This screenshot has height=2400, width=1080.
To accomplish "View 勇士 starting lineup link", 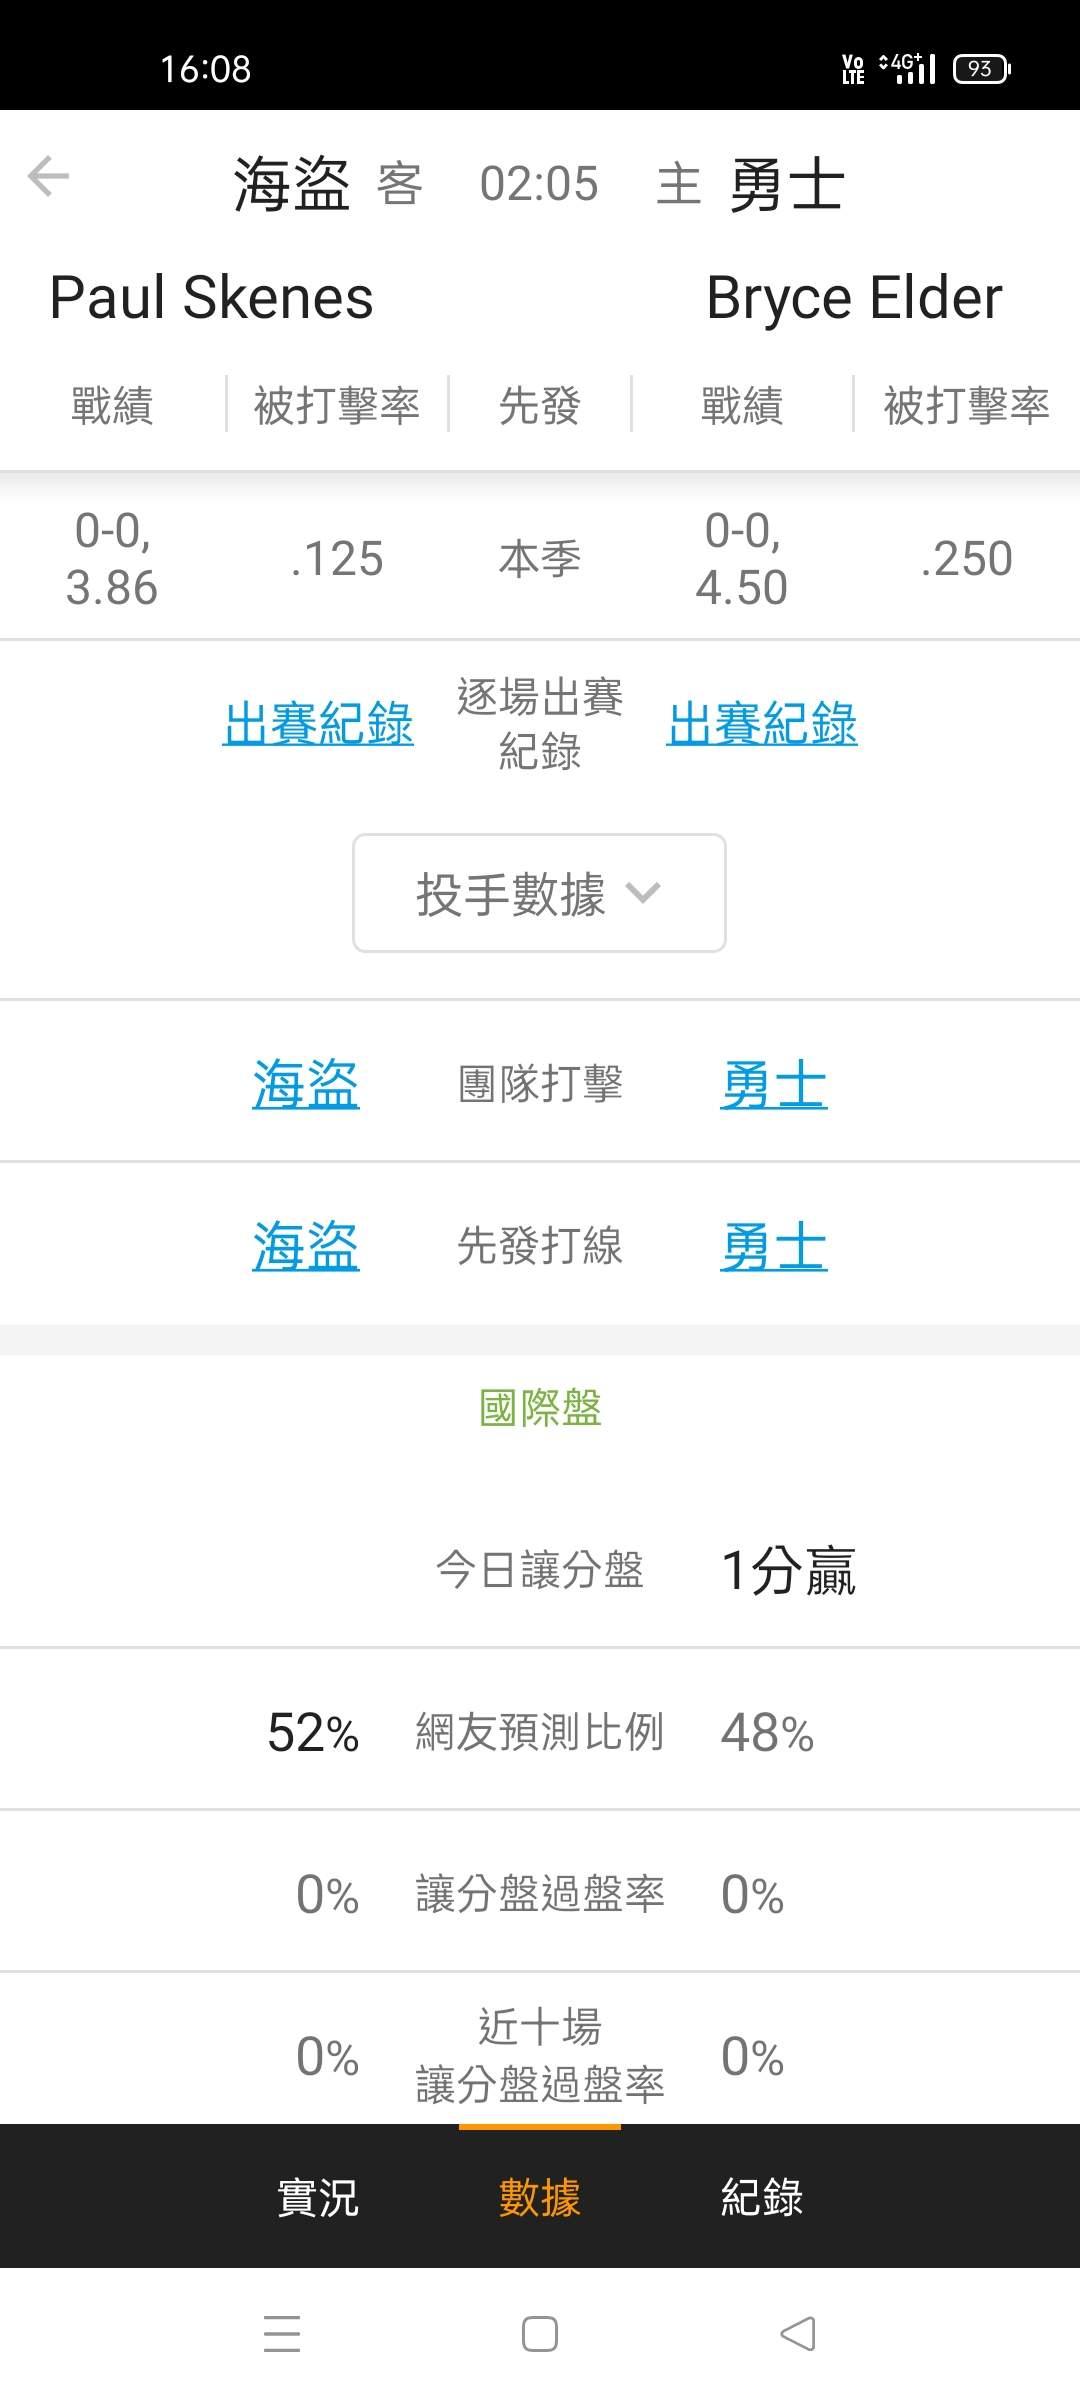I will (773, 1246).
